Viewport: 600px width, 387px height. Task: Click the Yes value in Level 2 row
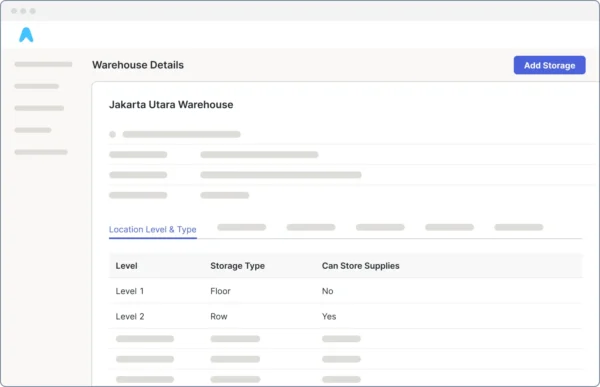[329, 316]
